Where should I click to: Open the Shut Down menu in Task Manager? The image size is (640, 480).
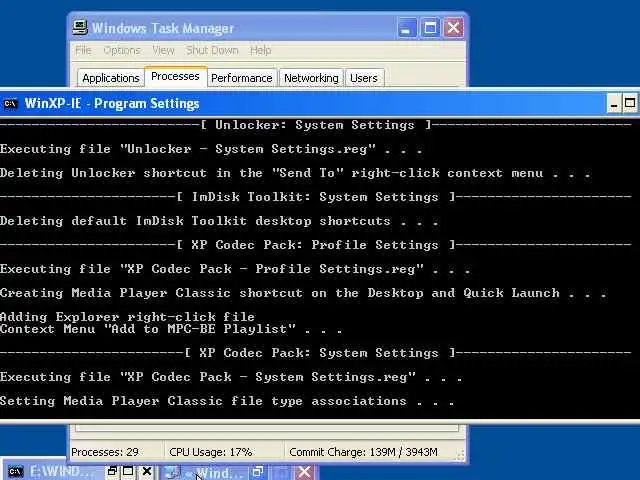coord(212,50)
